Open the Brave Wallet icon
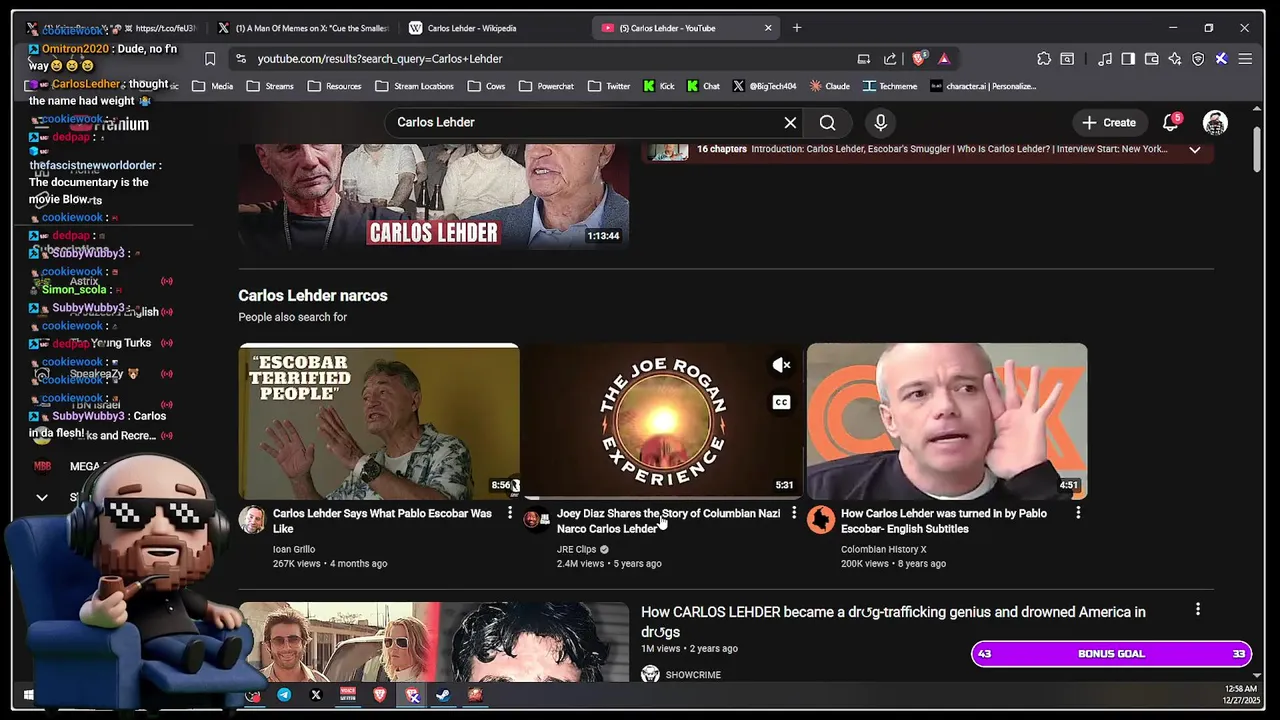The width and height of the screenshot is (1280, 720). (x=1151, y=59)
